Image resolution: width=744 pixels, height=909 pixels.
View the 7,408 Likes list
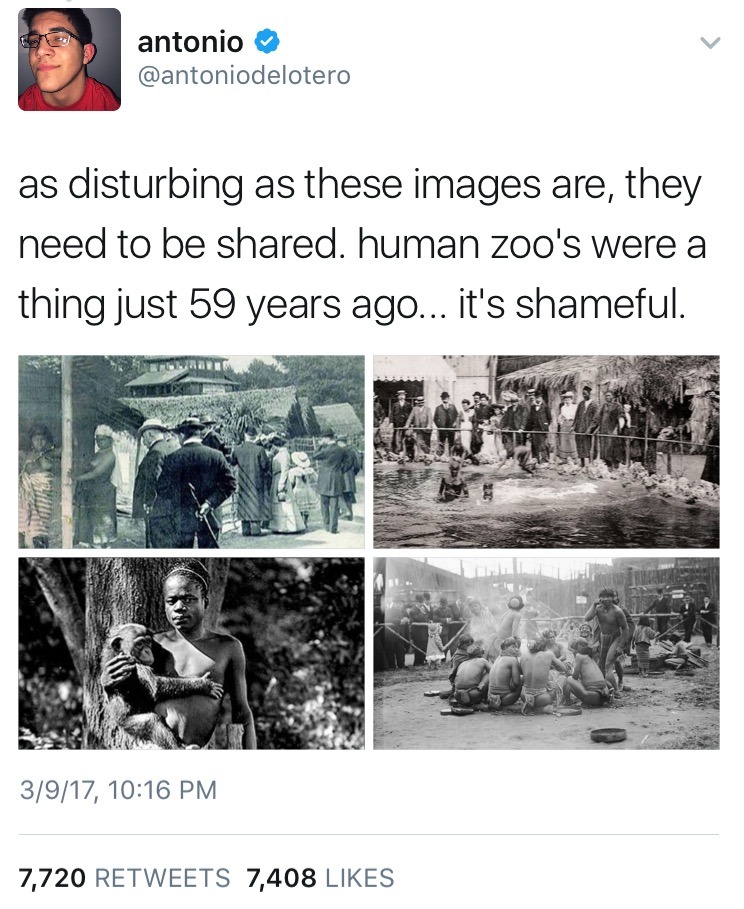tap(320, 878)
